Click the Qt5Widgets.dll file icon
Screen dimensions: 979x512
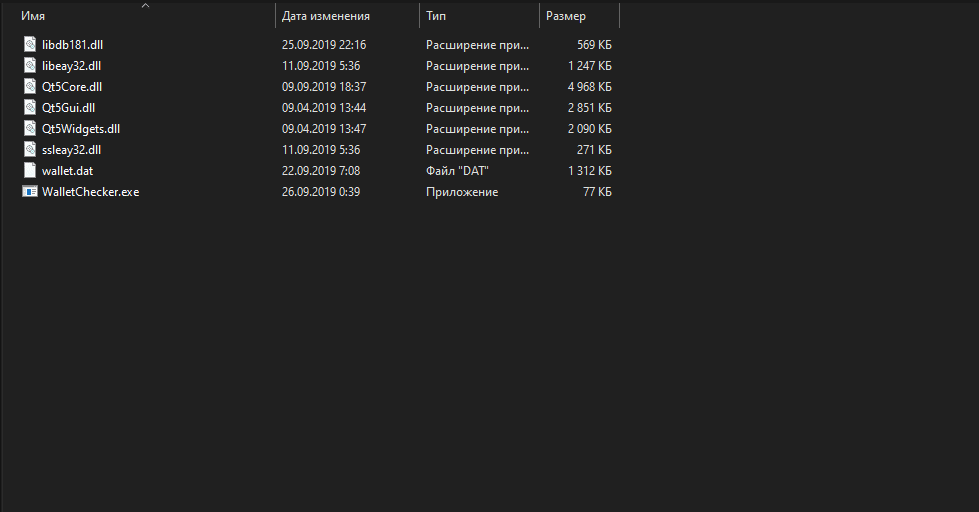[29, 128]
